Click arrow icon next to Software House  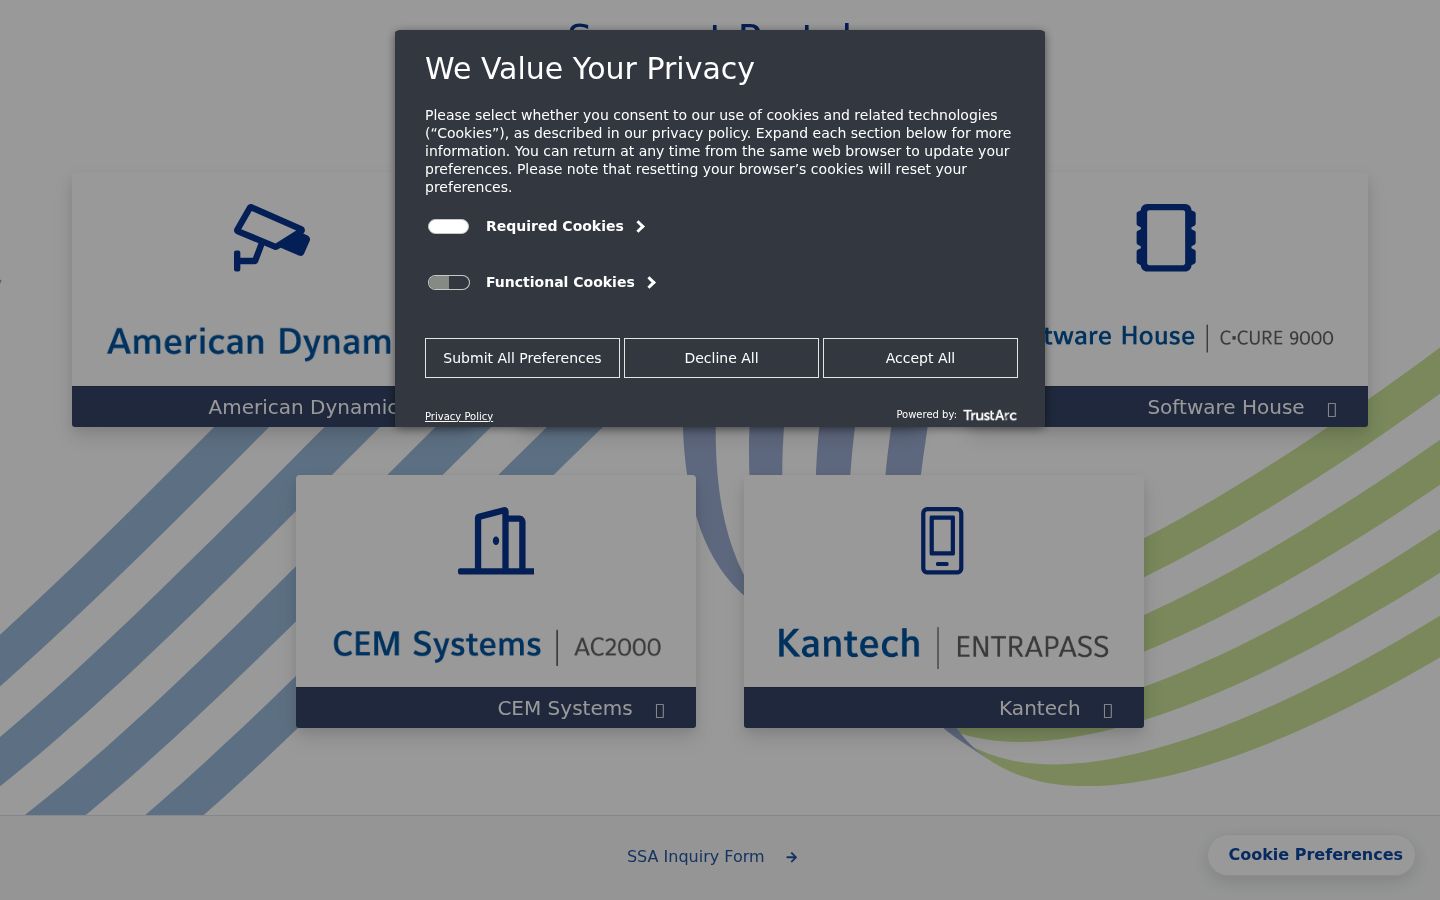[x=1332, y=409]
